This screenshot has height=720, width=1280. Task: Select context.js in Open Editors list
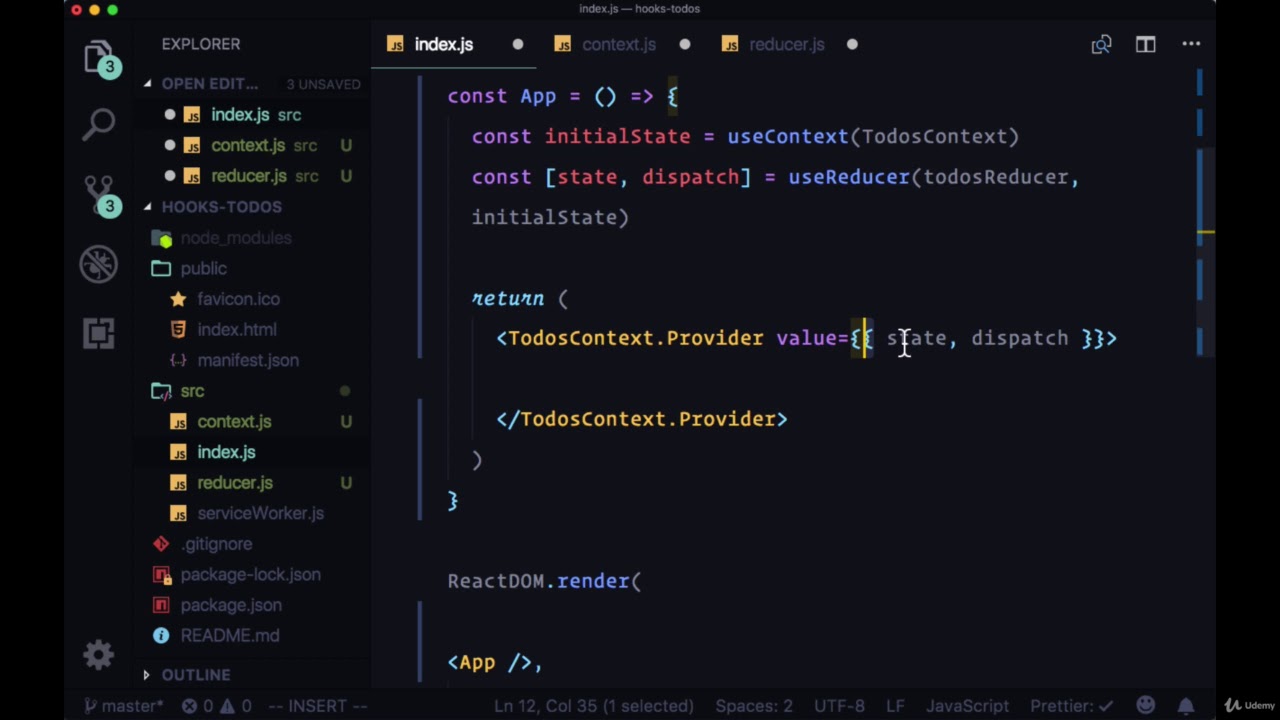pos(248,145)
